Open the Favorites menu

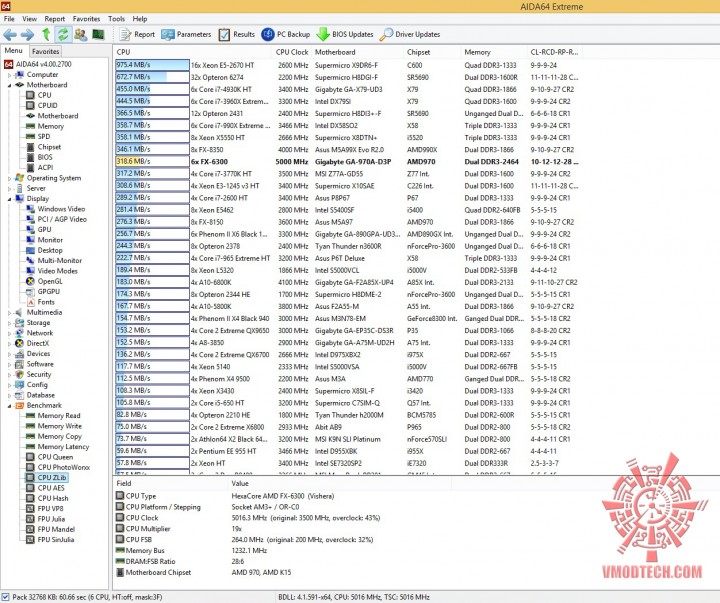[x=86, y=19]
